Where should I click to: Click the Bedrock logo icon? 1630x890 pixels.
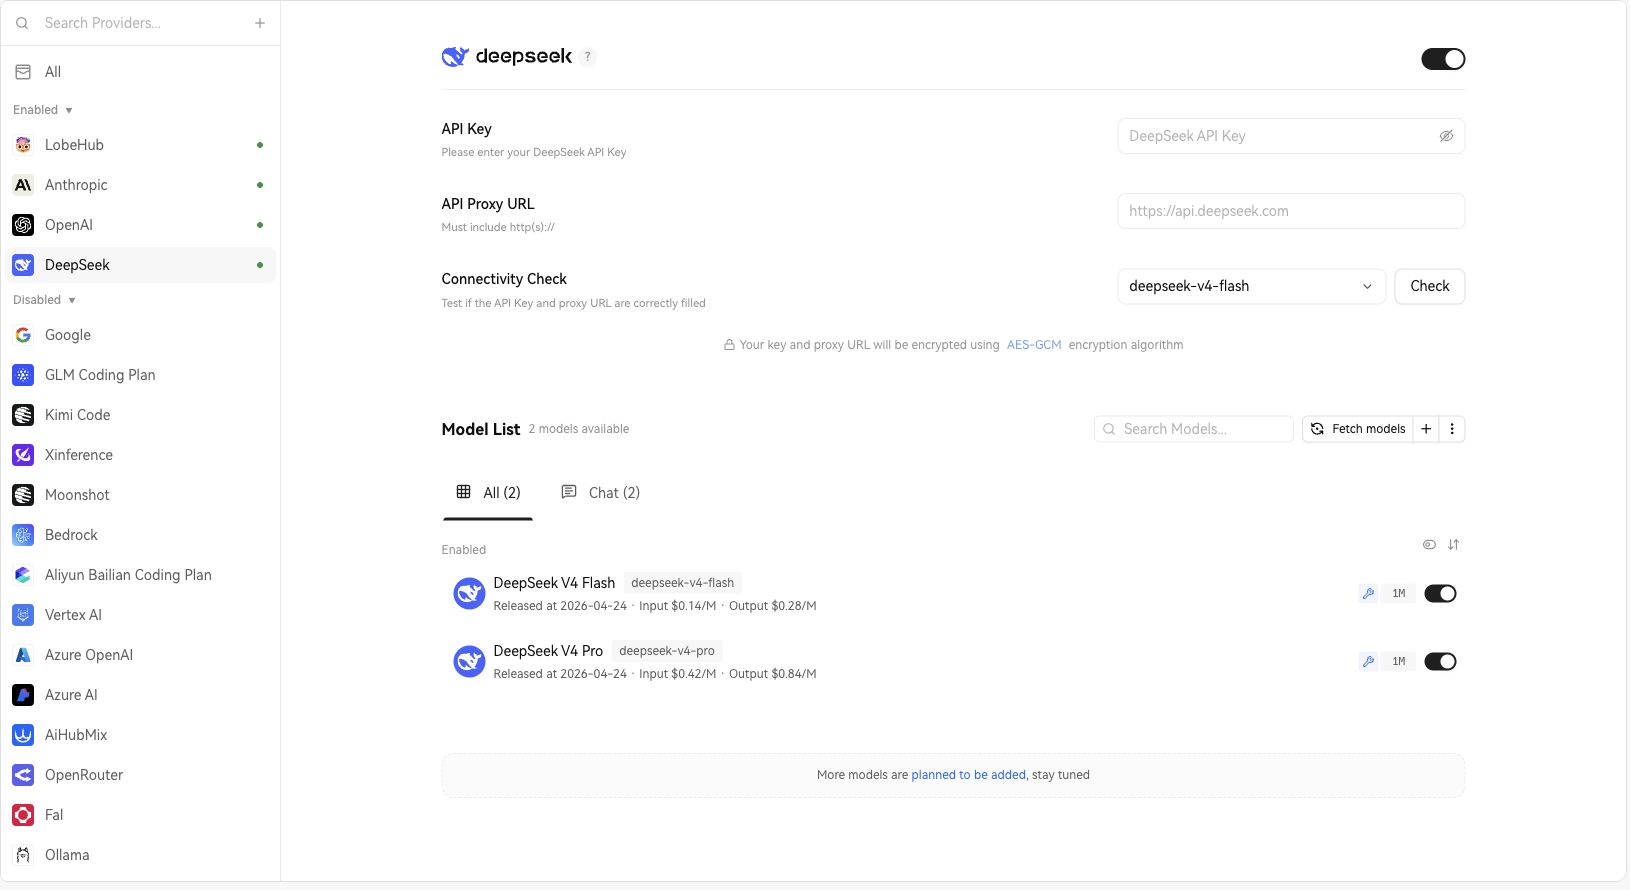point(23,535)
